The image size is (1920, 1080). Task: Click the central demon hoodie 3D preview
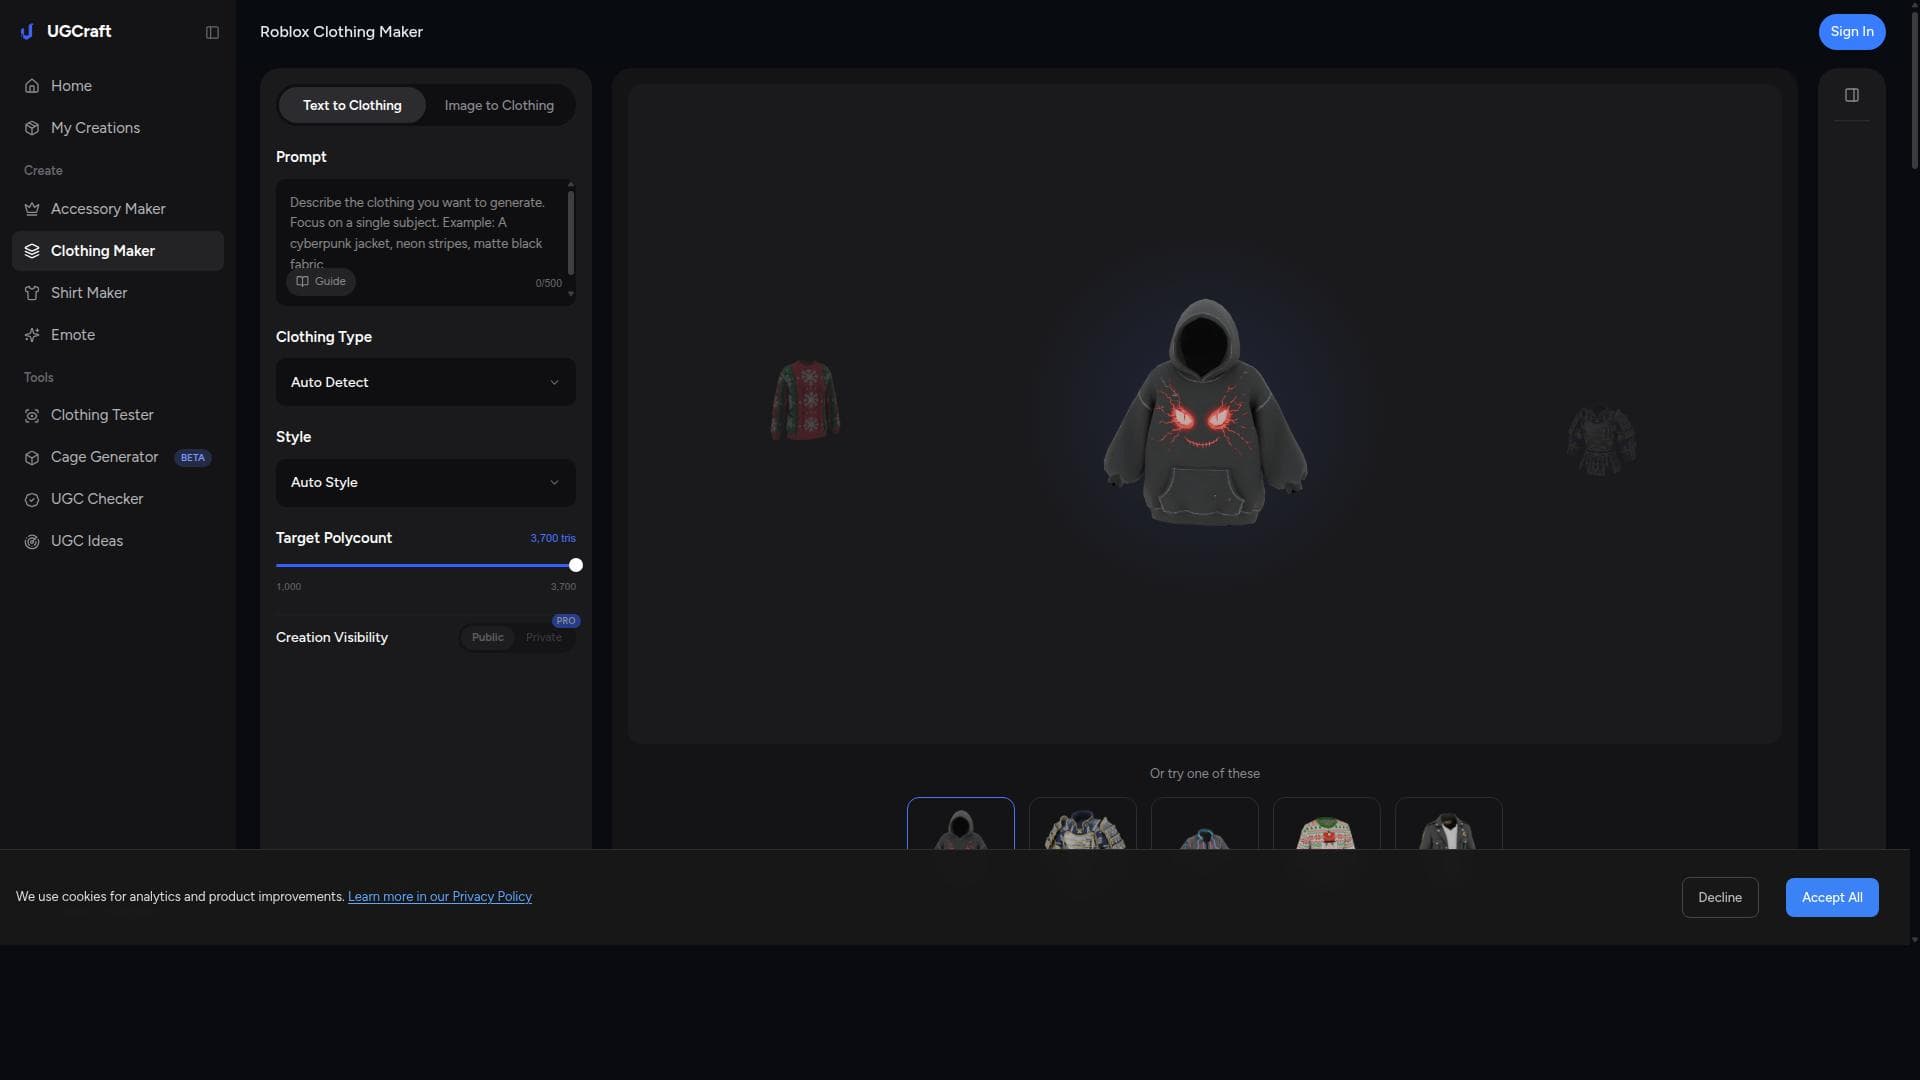point(1205,412)
